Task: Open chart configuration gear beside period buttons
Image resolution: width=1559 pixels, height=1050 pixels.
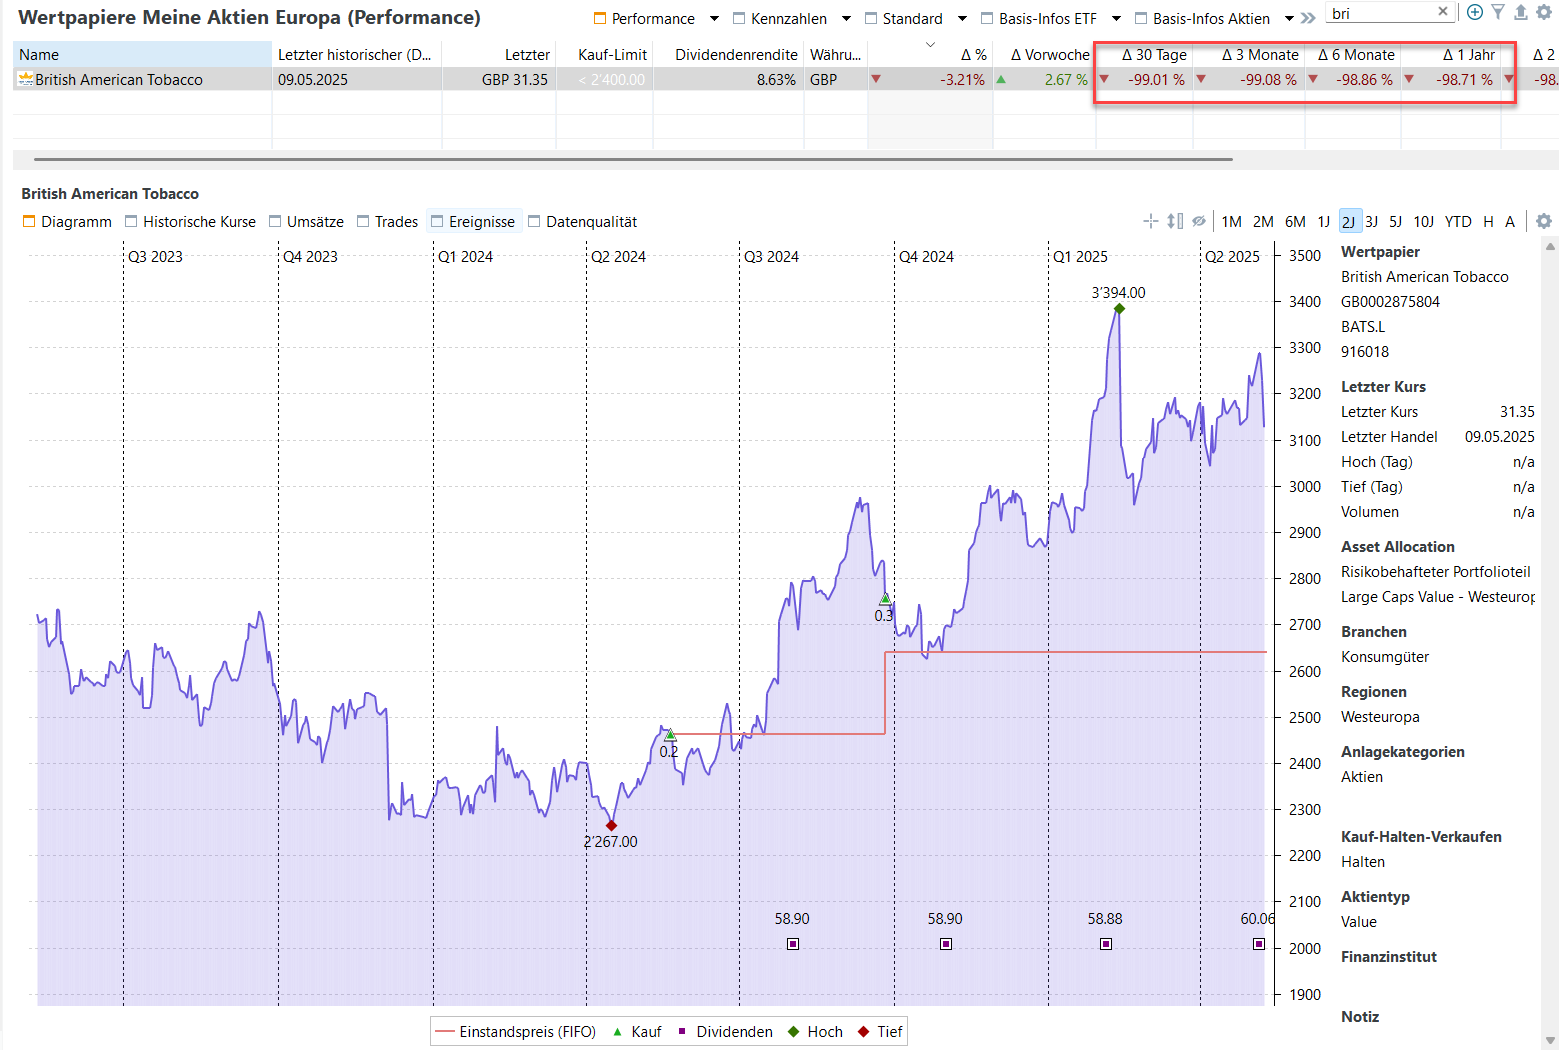Action: pyautogui.click(x=1544, y=221)
